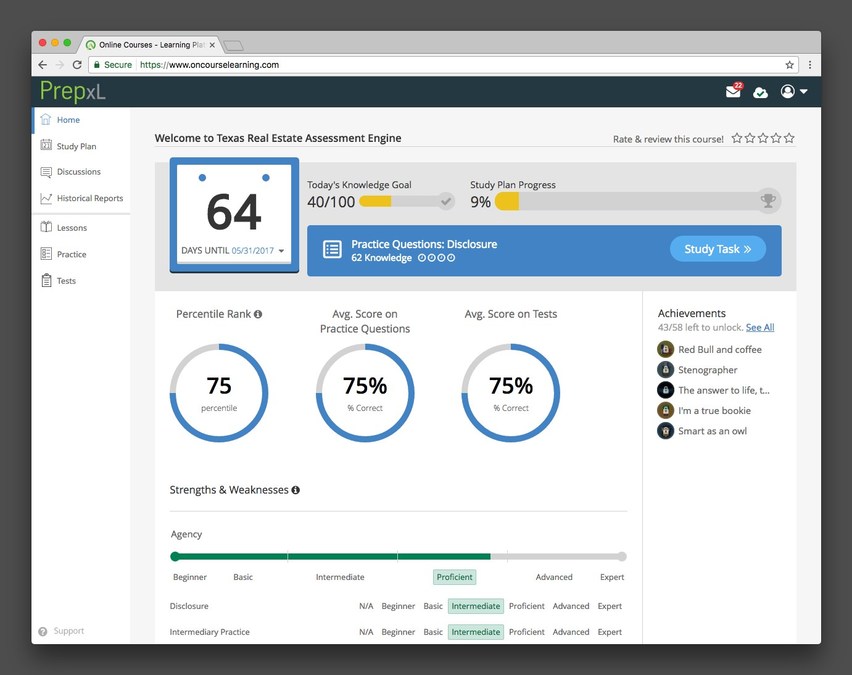Expand the days-until date dropdown

point(281,251)
